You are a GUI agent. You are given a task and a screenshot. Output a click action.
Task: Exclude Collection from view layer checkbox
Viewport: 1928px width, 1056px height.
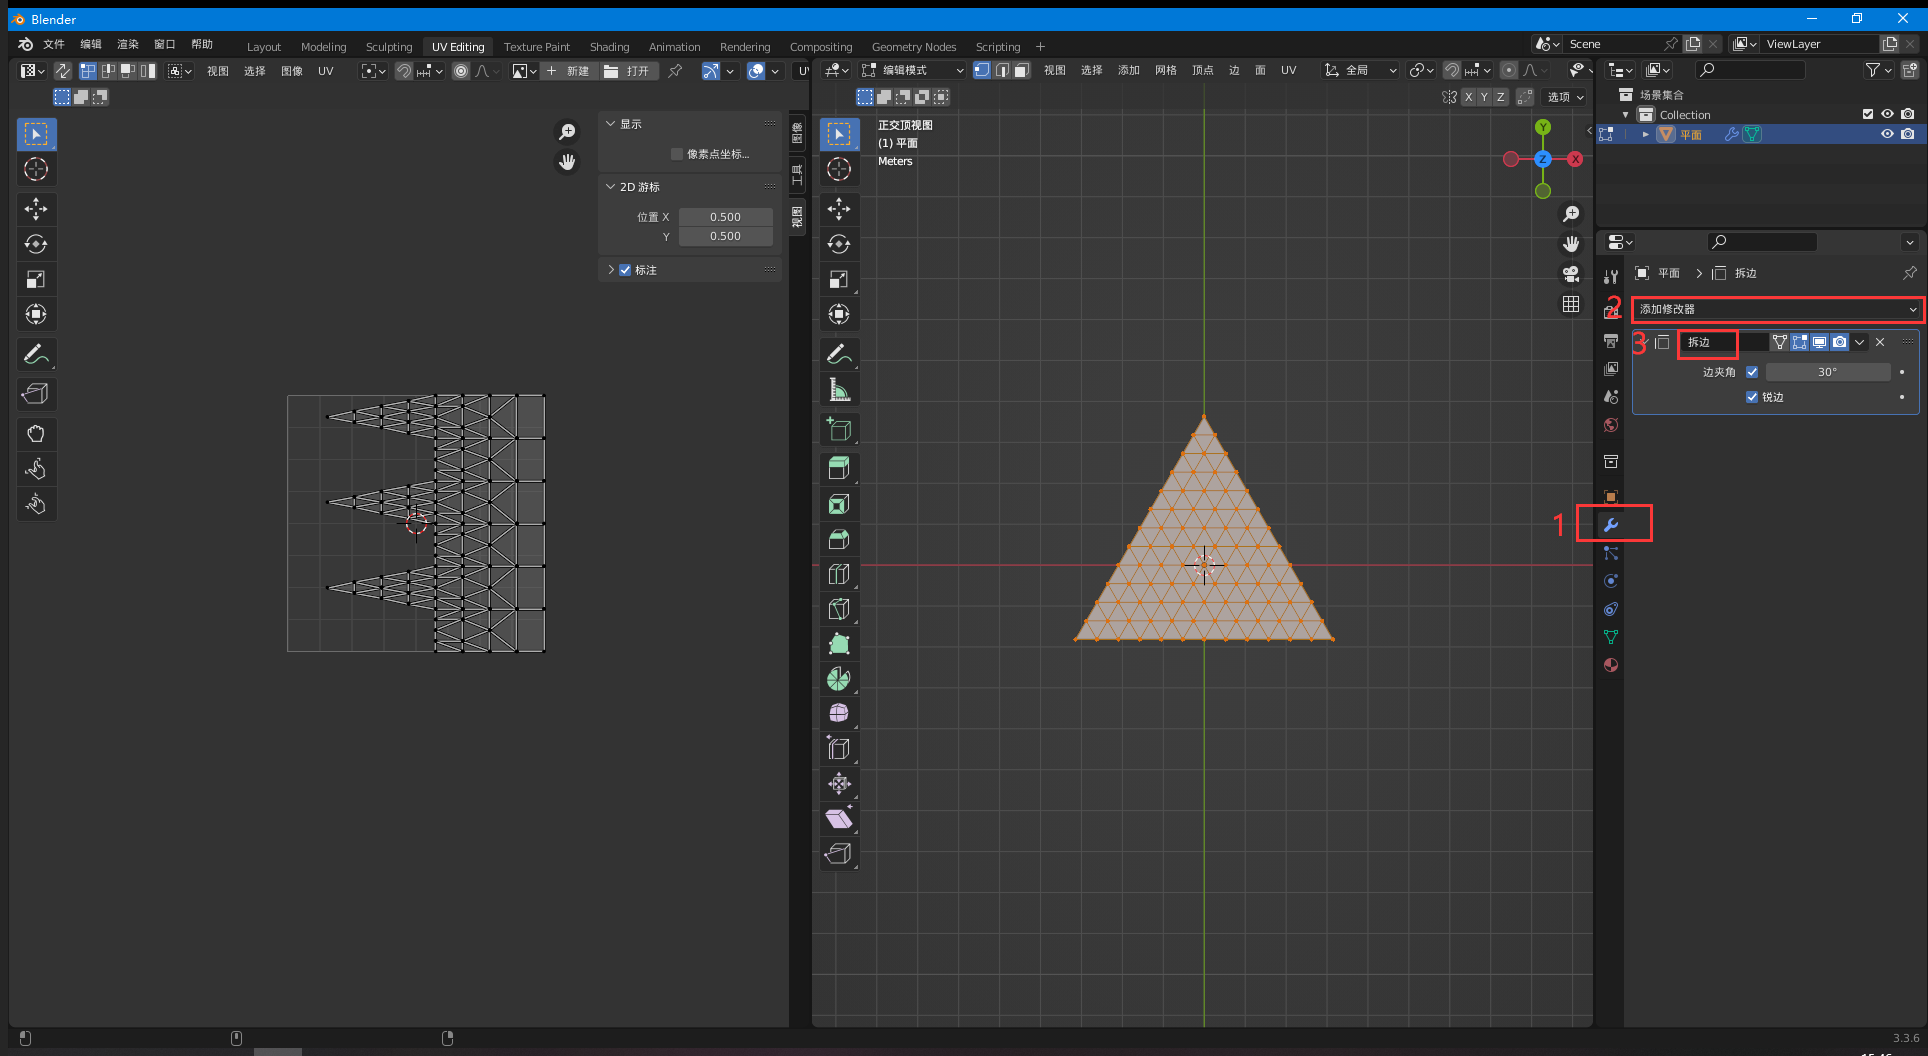tap(1867, 114)
